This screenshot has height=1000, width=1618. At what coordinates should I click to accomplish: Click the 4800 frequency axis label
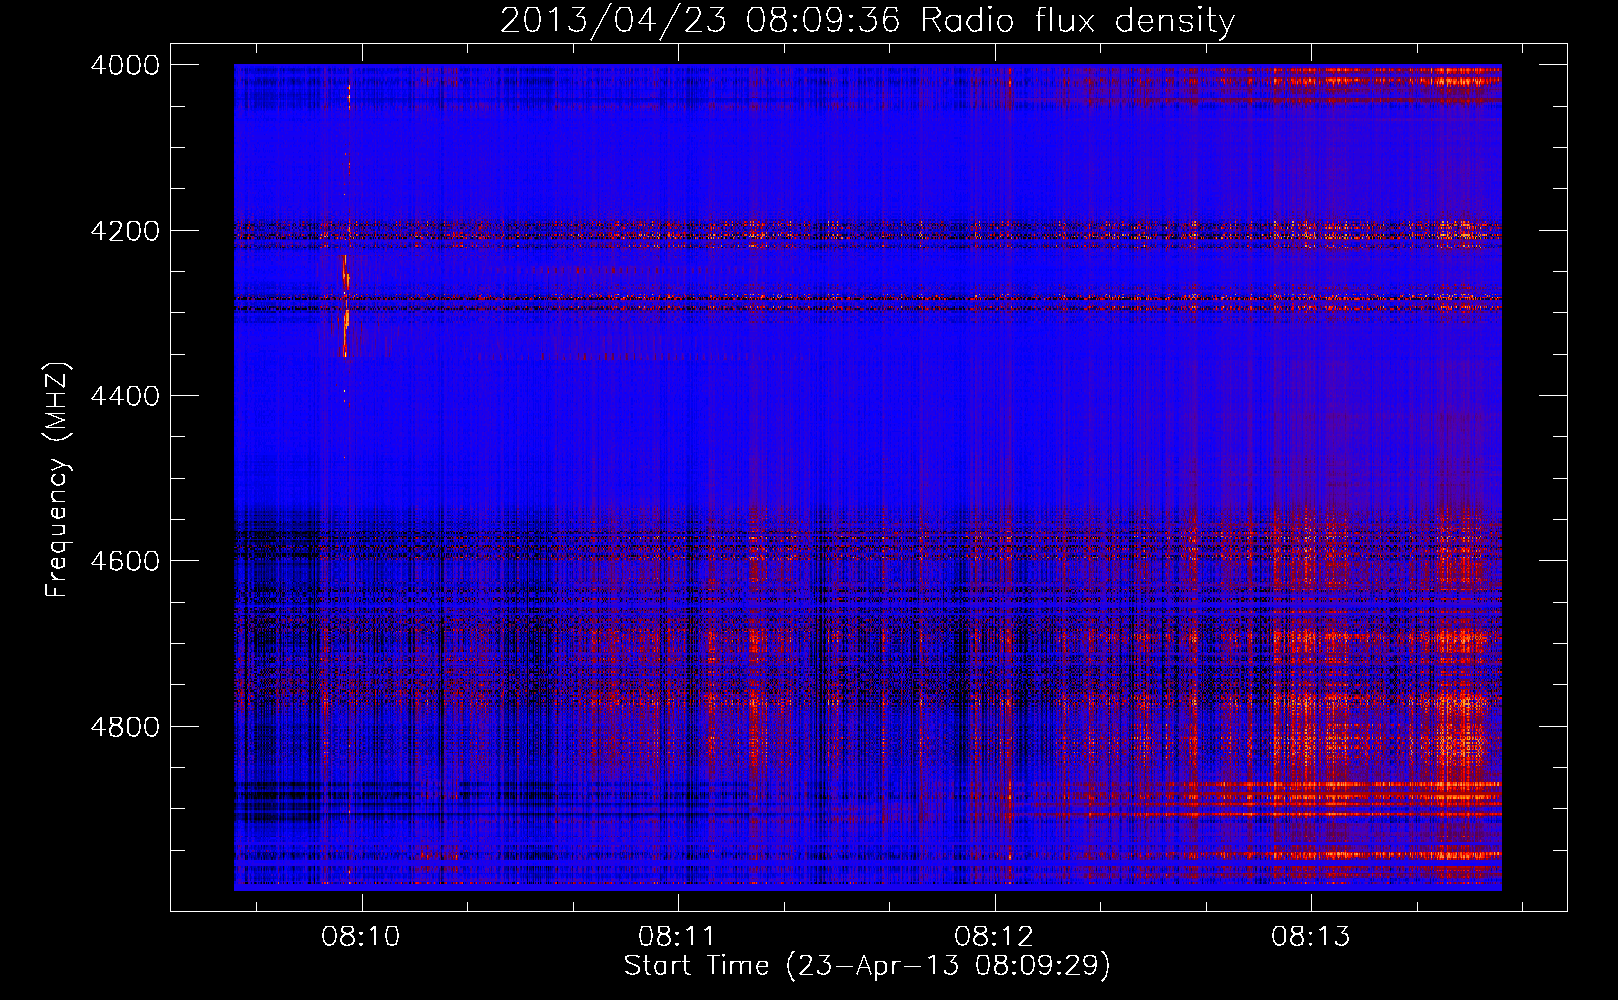[125, 726]
